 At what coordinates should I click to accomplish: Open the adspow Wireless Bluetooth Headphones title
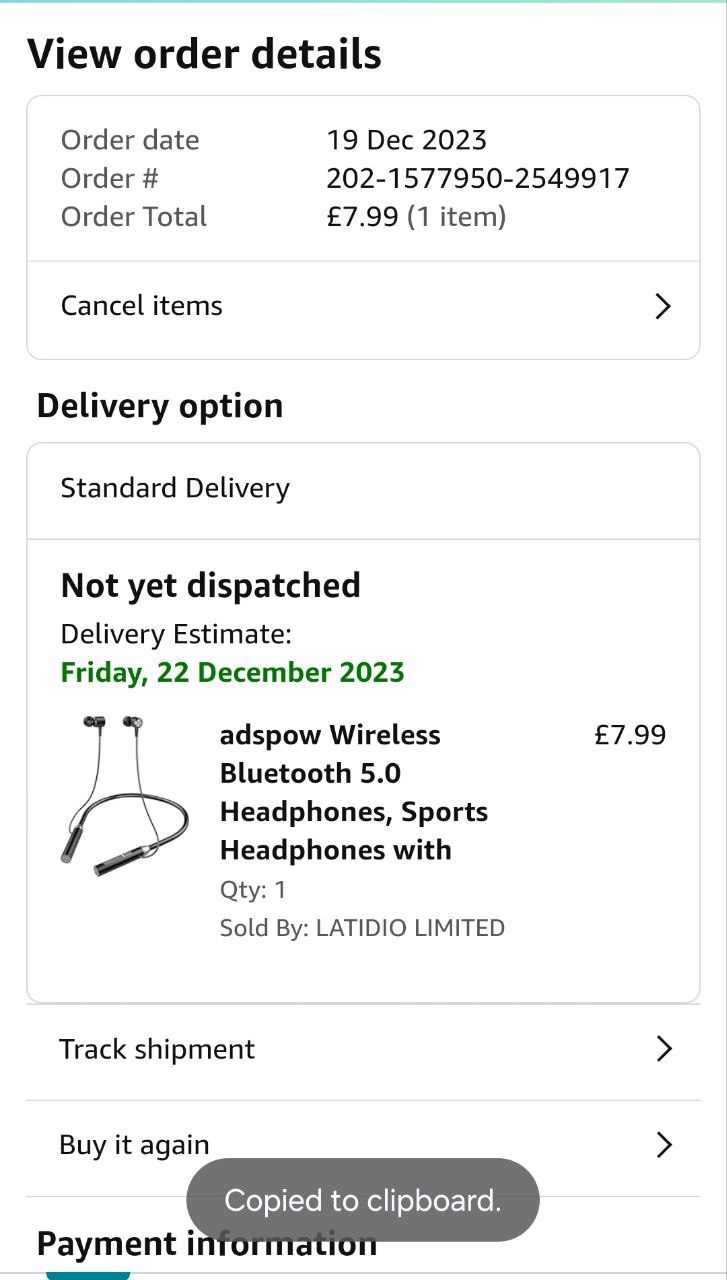353,792
